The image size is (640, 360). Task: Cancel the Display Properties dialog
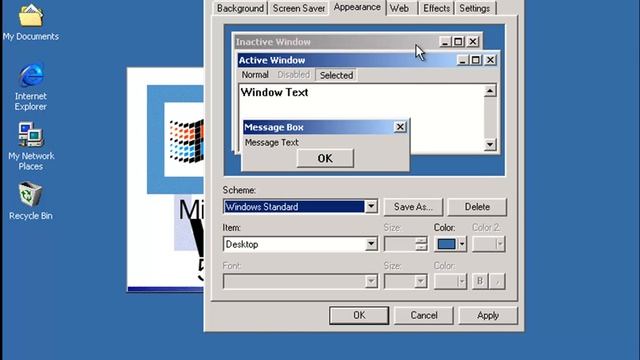click(424, 315)
